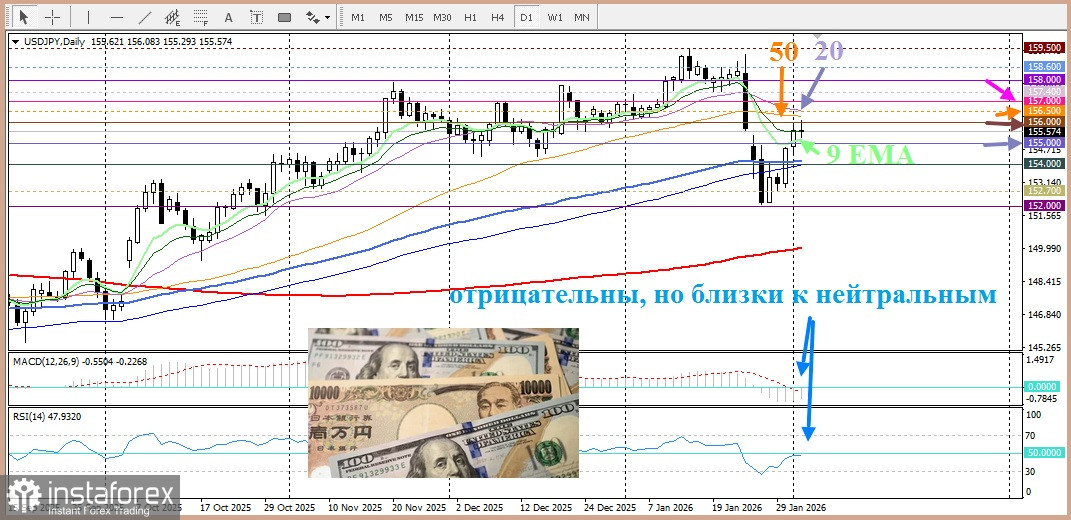Click the 154.000 price level label
Image resolution: width=1071 pixels, height=520 pixels.
tap(1044, 163)
